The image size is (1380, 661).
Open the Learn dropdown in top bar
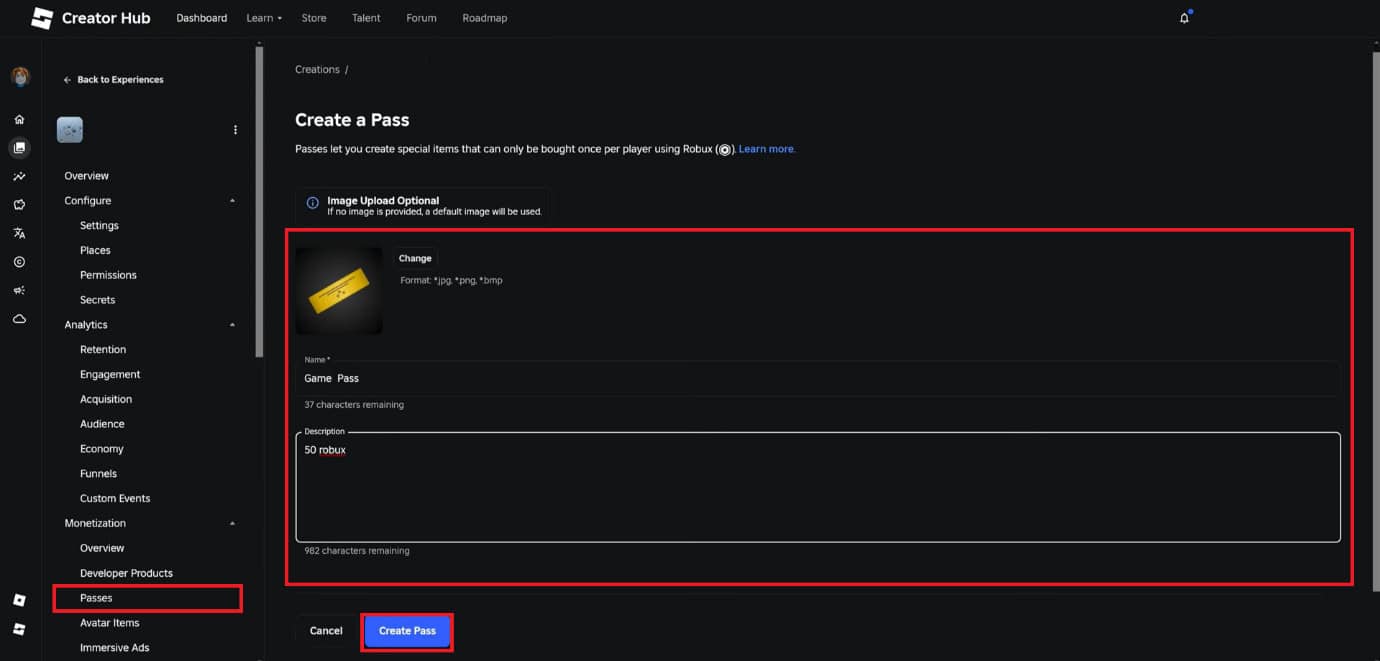(x=264, y=18)
